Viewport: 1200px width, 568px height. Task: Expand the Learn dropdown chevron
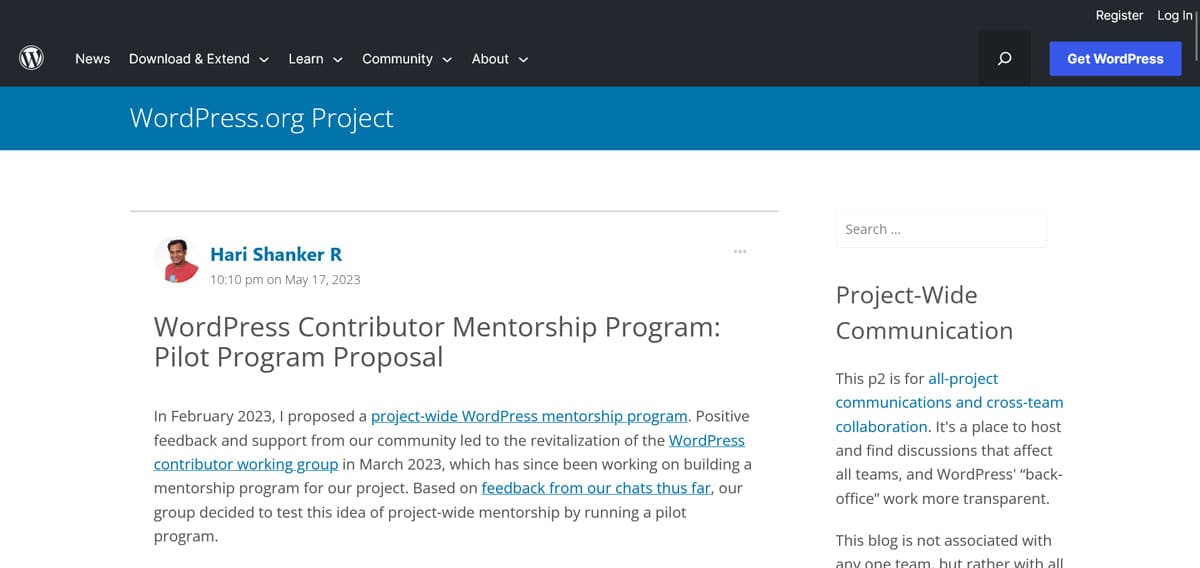coord(338,60)
